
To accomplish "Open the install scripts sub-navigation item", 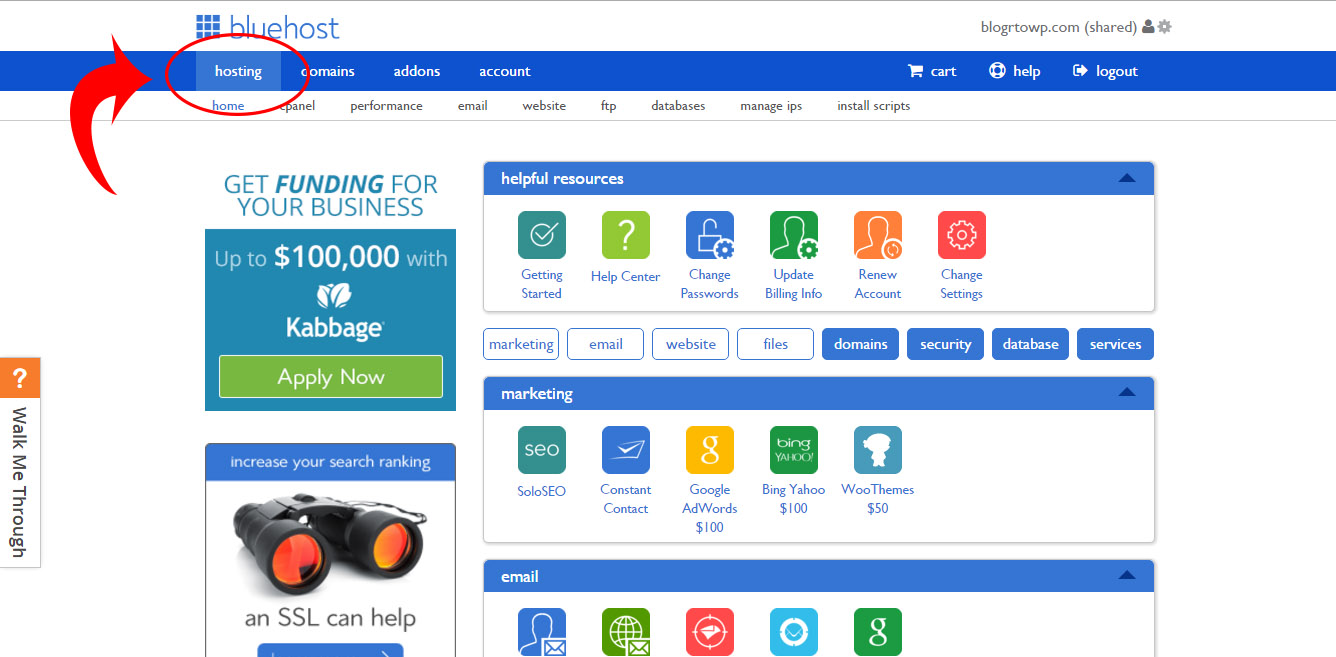I will (x=874, y=106).
